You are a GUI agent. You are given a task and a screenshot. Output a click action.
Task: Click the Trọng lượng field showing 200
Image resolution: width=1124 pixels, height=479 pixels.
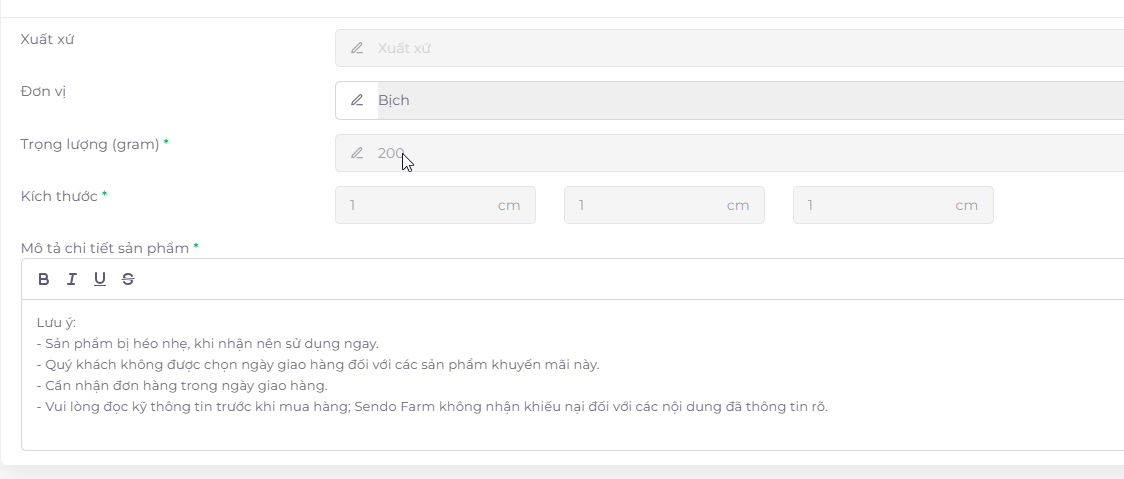pyautogui.click(x=729, y=153)
